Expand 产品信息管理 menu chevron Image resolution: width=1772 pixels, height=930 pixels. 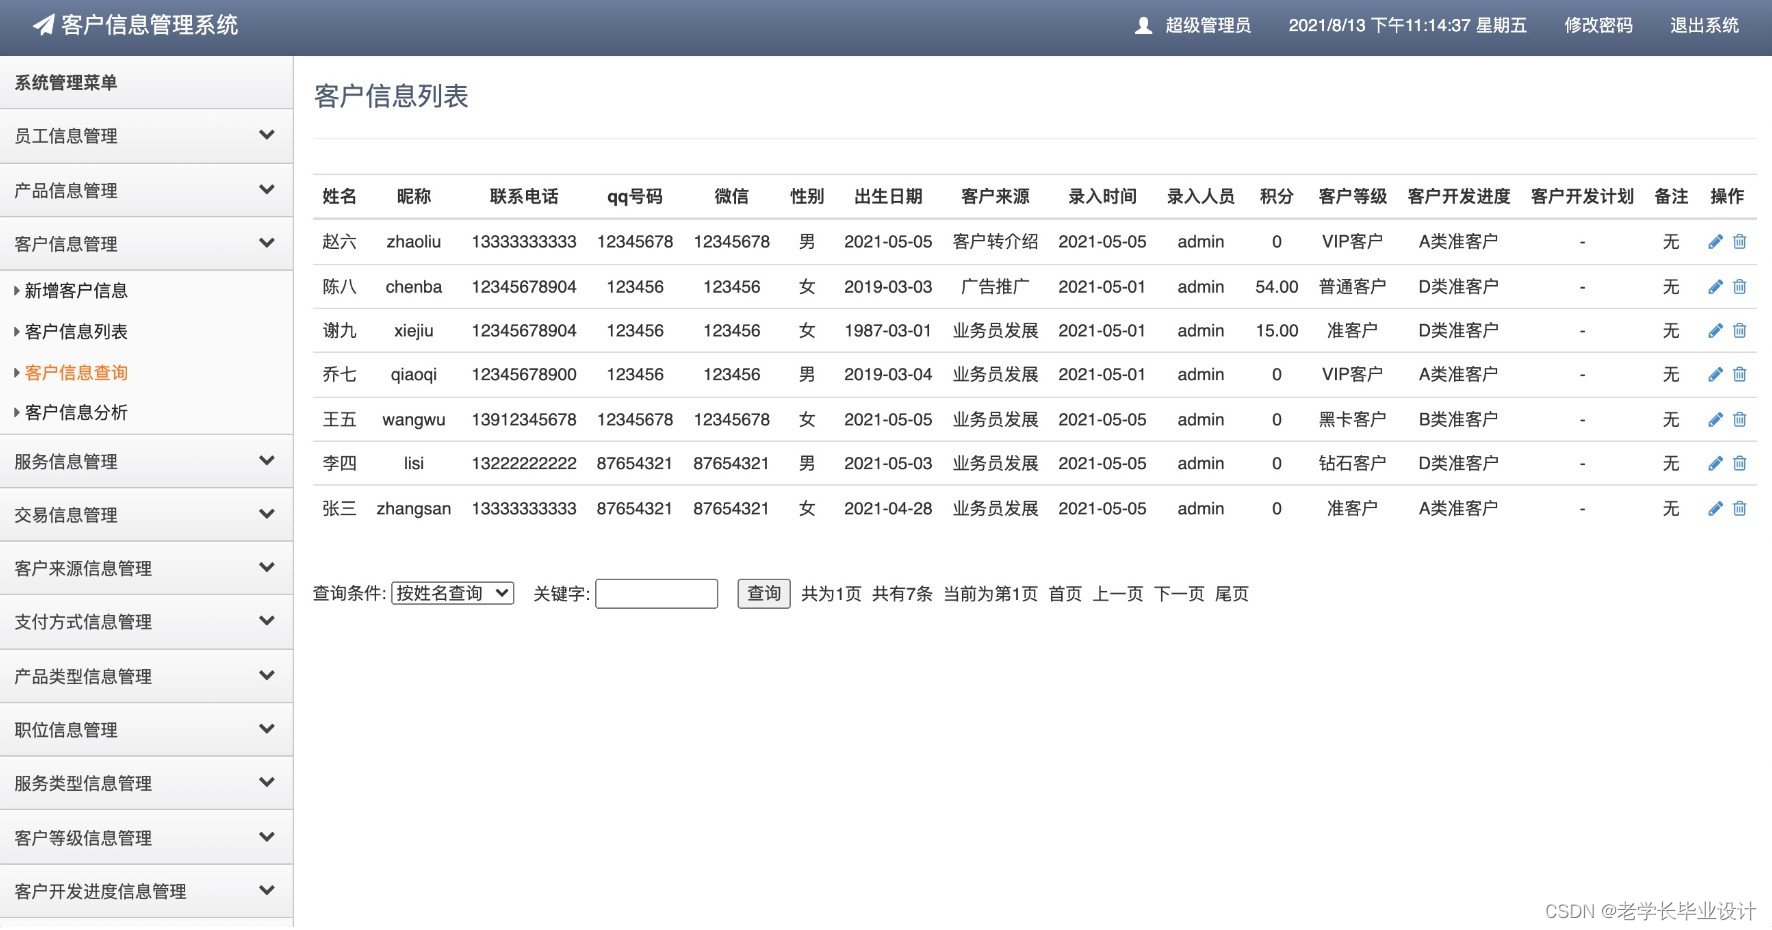tap(267, 189)
